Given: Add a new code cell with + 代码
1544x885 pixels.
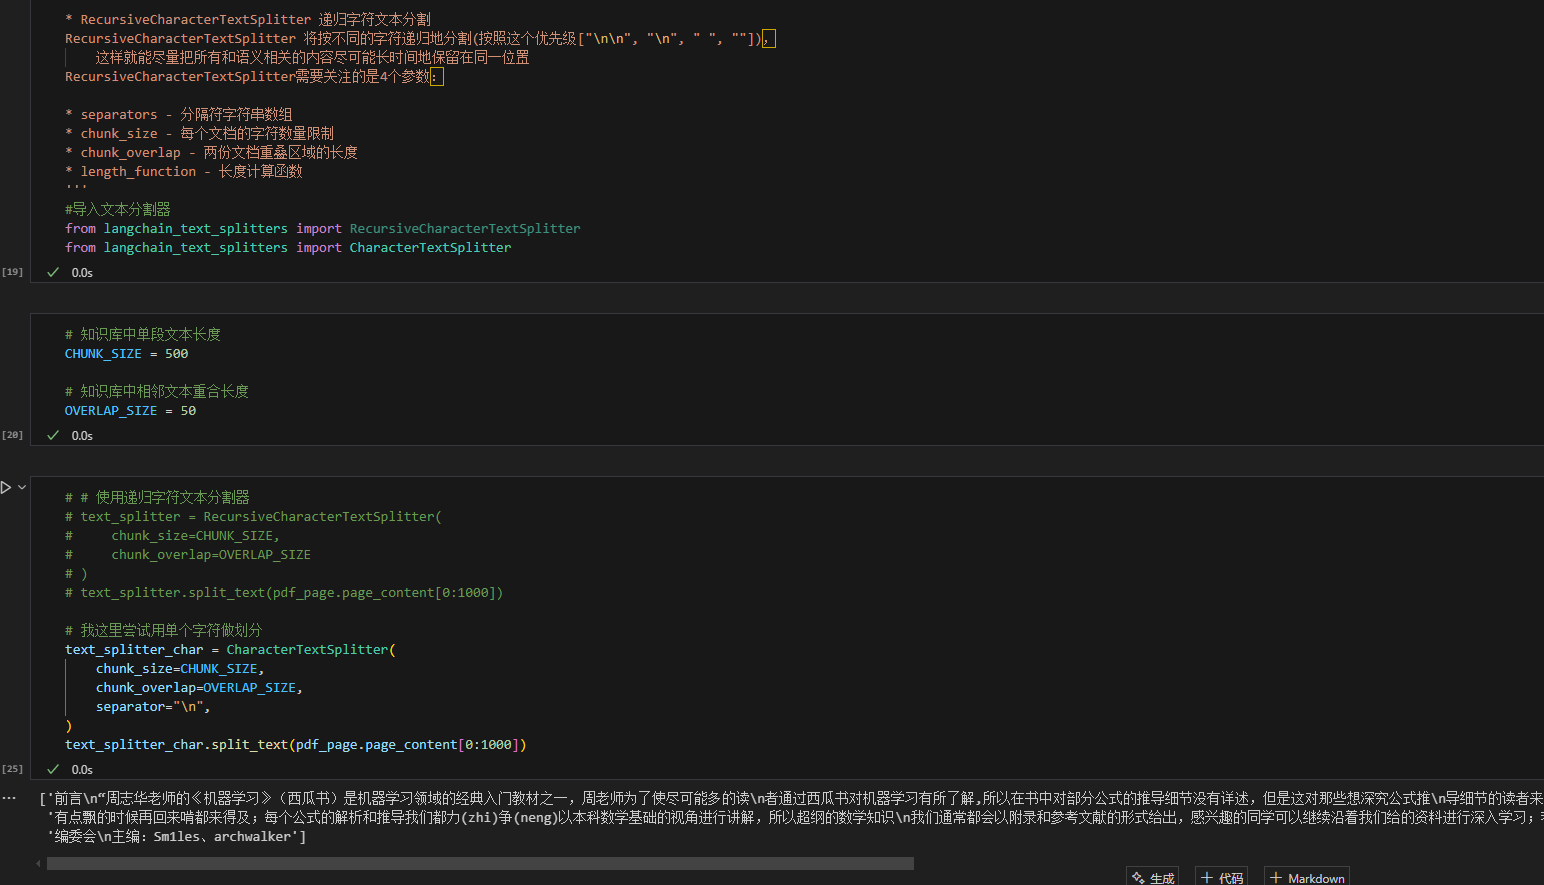Looking at the screenshot, I should coord(1221,877).
